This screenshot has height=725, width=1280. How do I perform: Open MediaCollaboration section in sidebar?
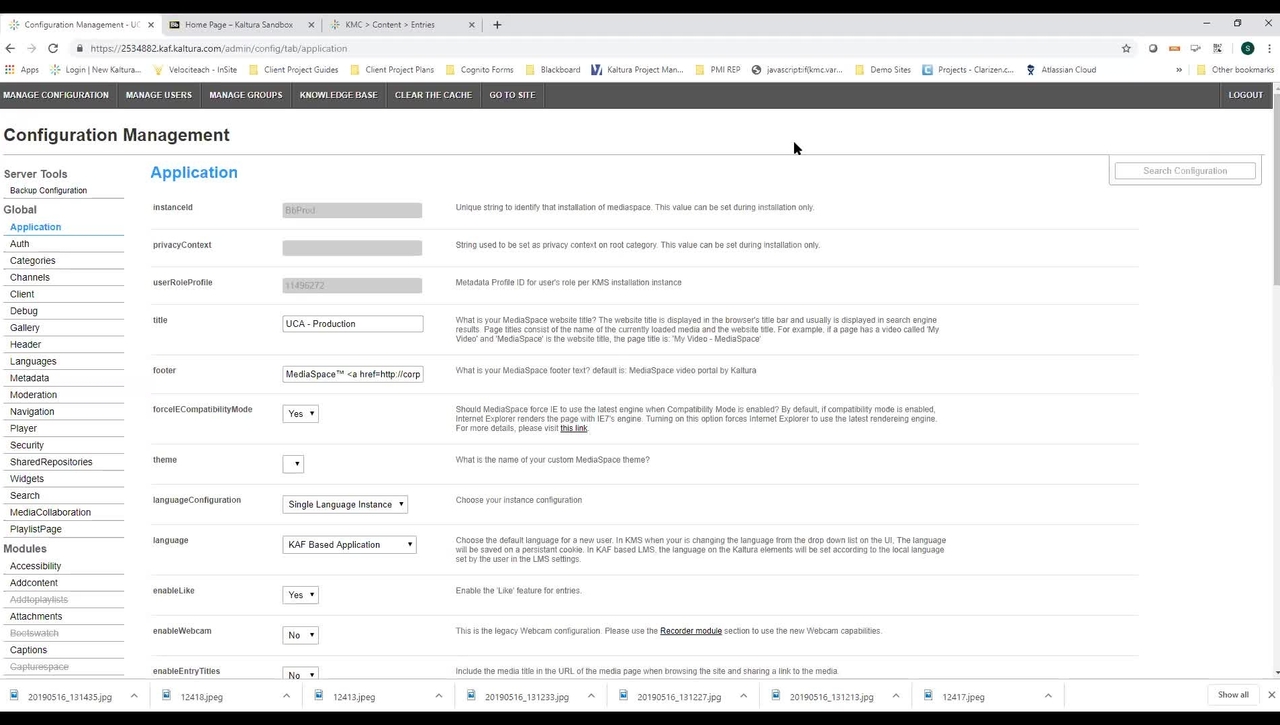click(50, 512)
